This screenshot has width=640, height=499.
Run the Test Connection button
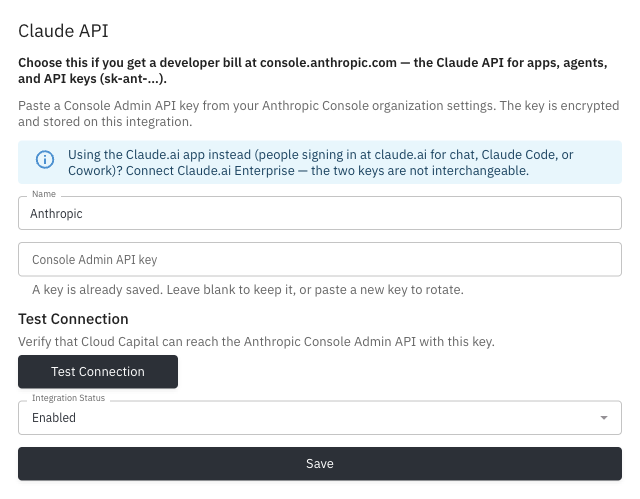click(98, 372)
